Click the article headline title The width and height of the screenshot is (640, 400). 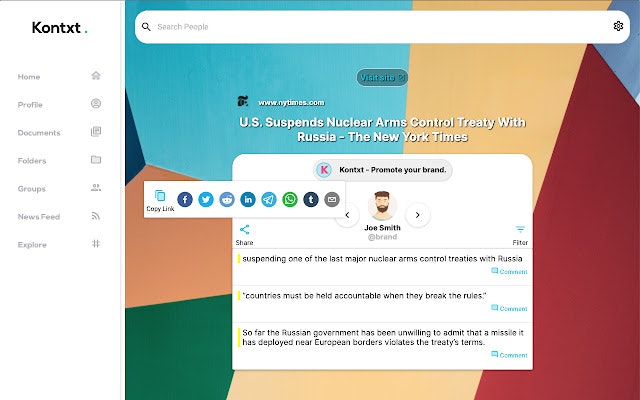pyautogui.click(x=382, y=129)
